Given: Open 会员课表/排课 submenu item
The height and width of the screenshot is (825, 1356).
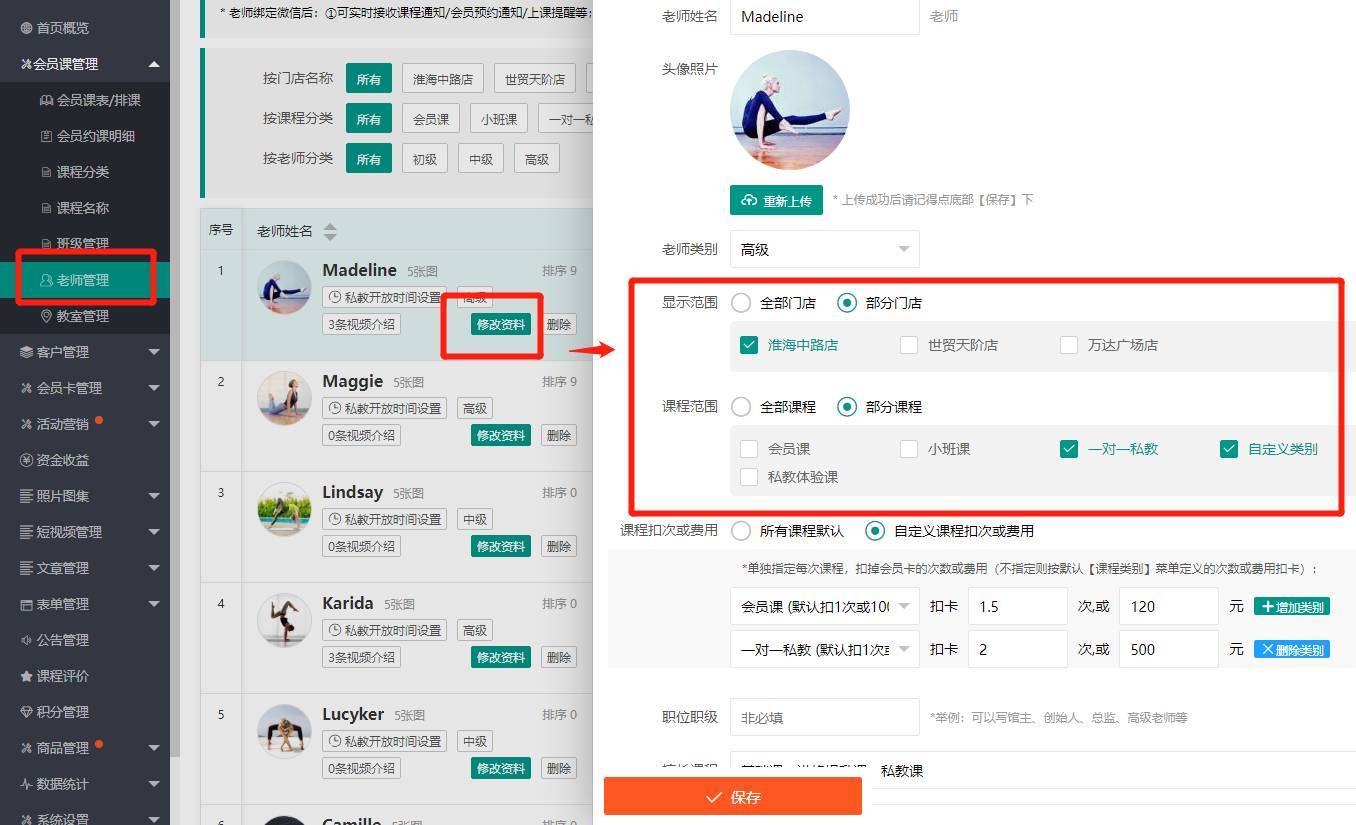Looking at the screenshot, I should pyautogui.click(x=90, y=100).
